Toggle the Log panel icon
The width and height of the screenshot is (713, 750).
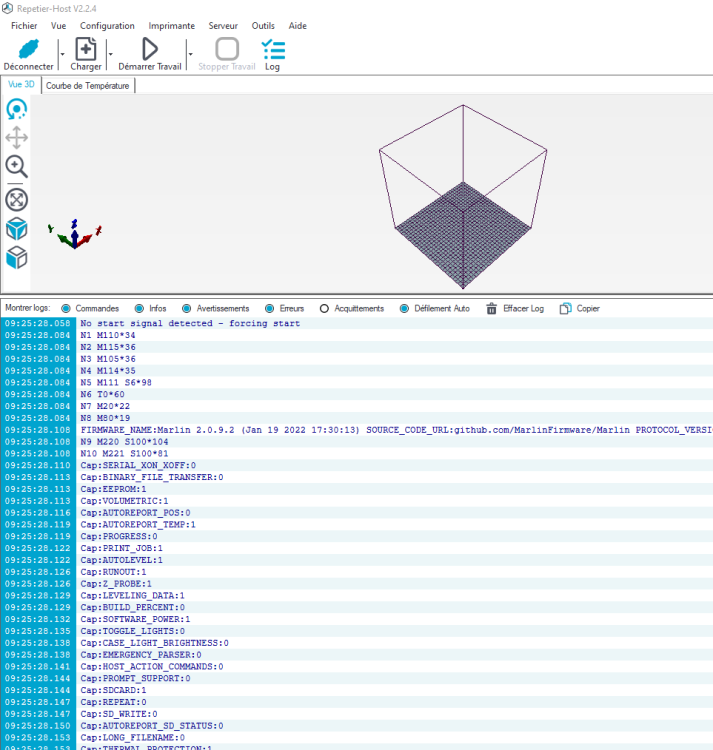272,49
